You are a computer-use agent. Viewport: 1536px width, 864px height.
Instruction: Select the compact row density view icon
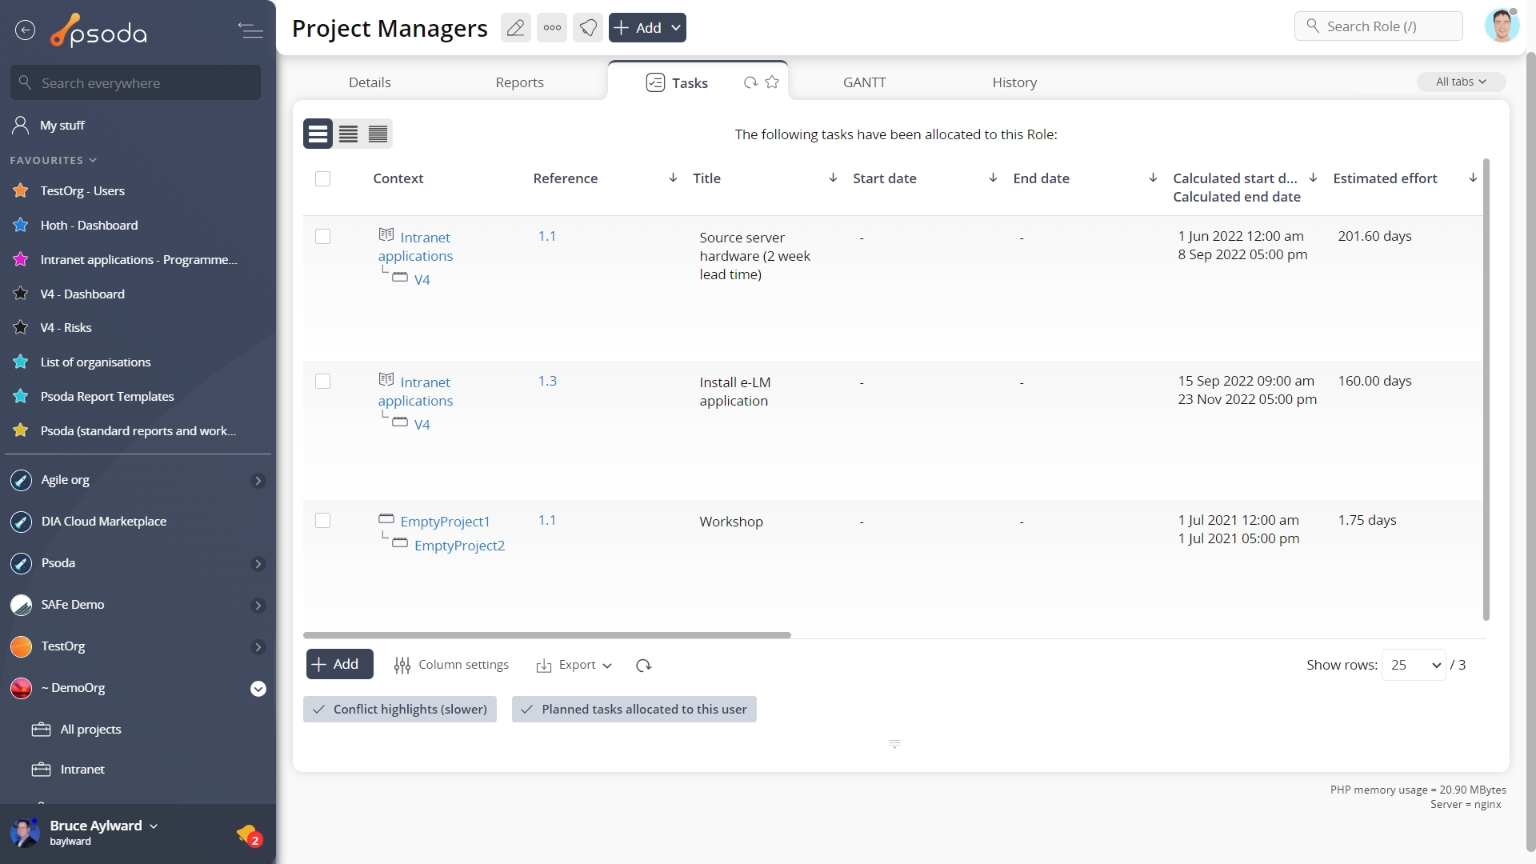coord(378,134)
